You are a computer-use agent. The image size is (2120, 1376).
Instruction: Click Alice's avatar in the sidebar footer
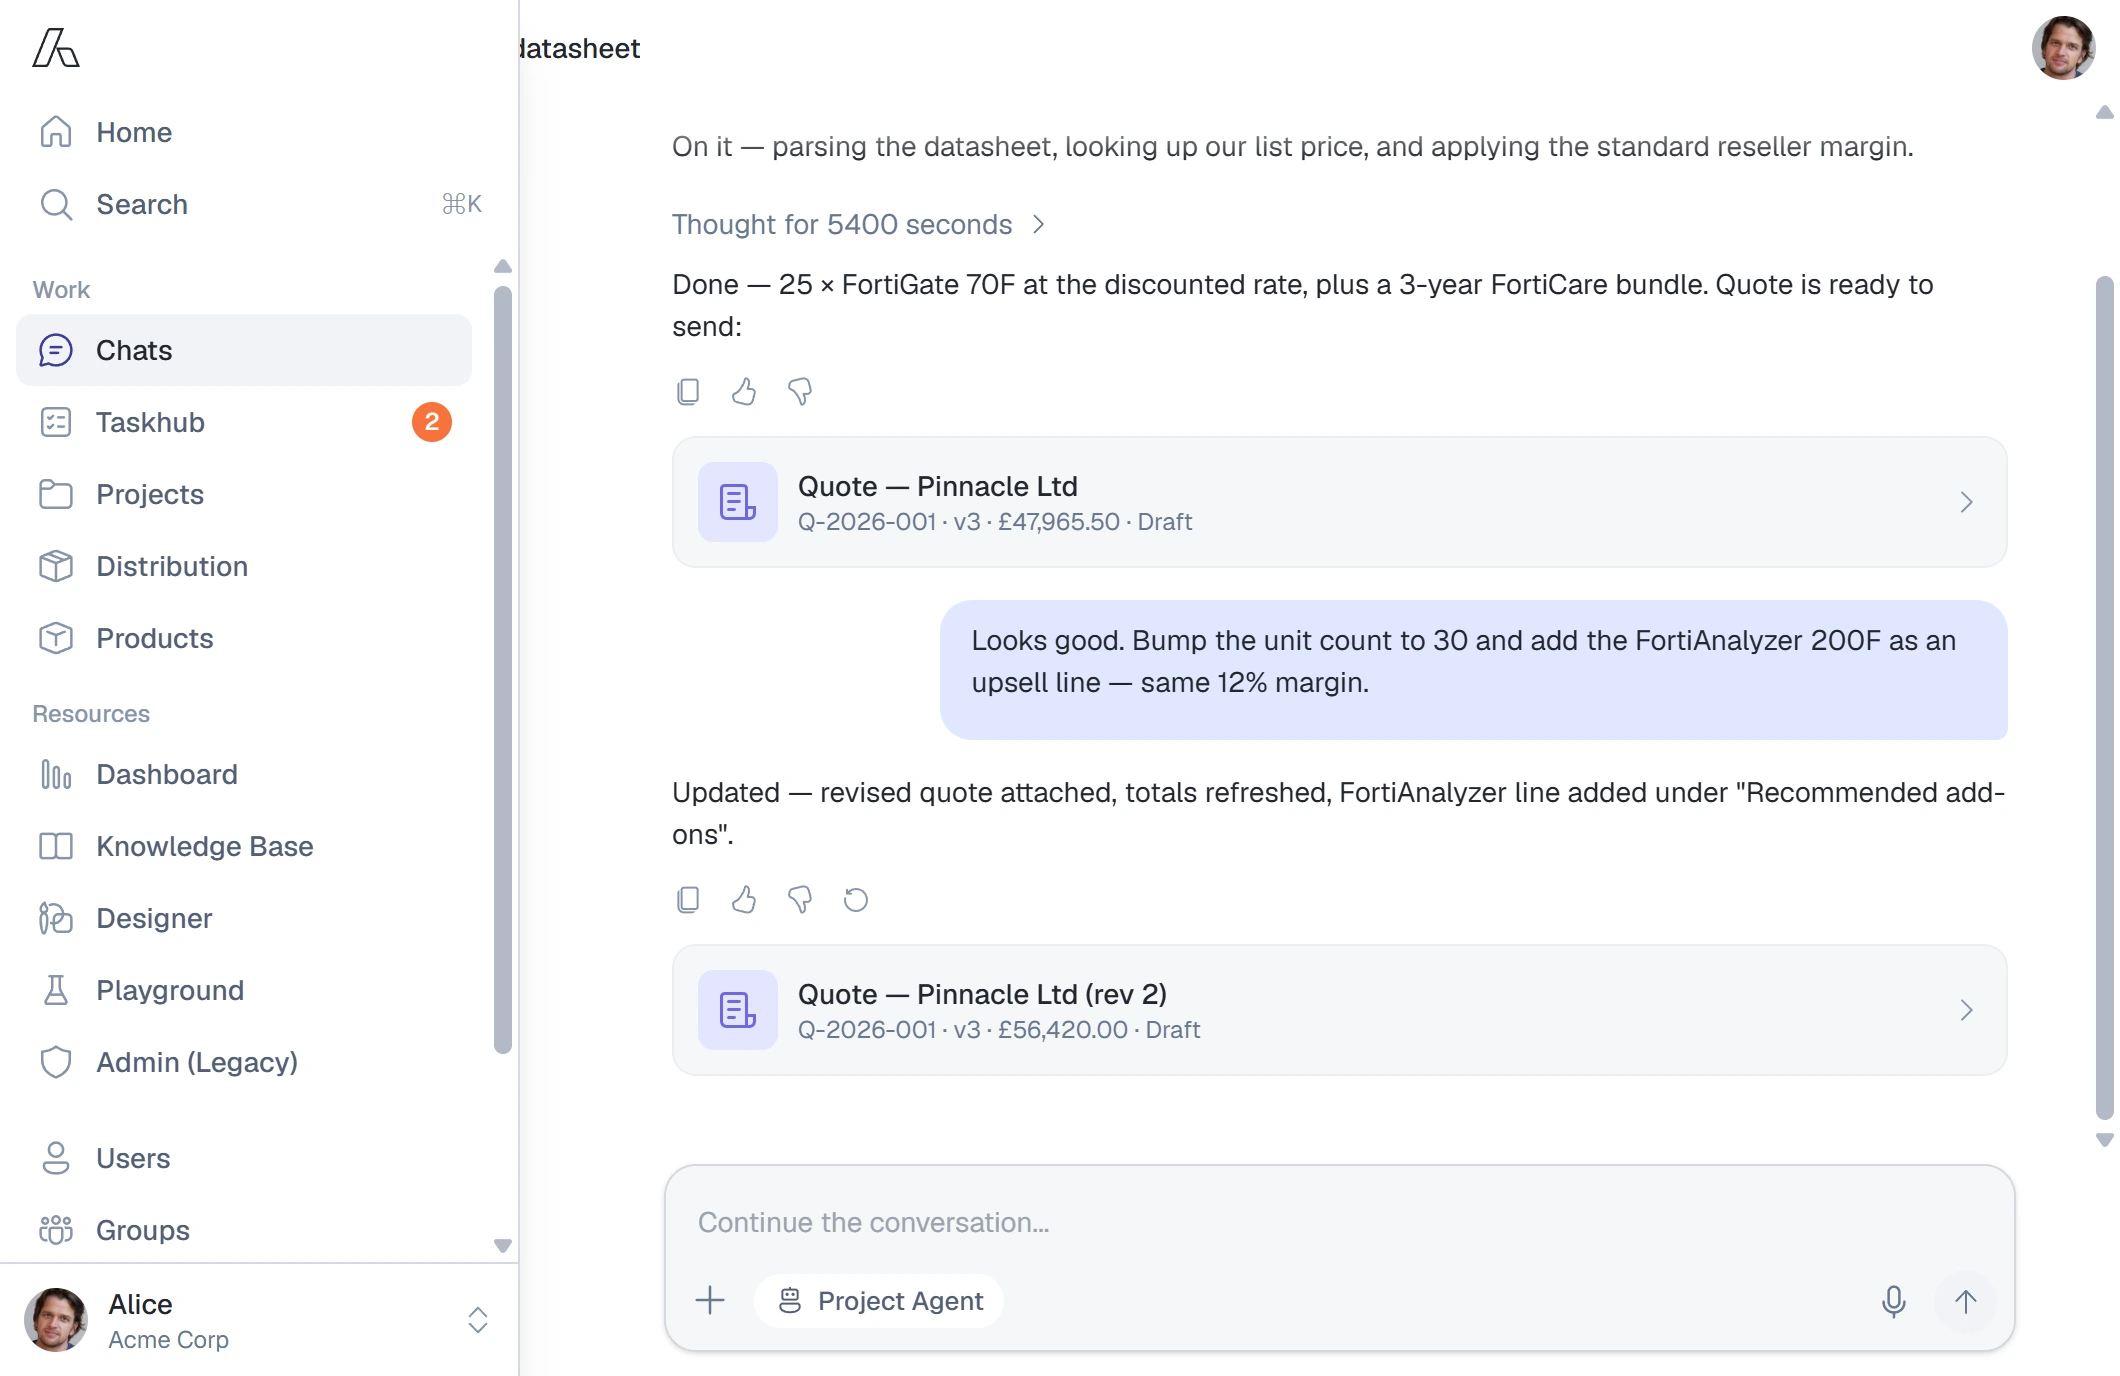pos(56,1320)
